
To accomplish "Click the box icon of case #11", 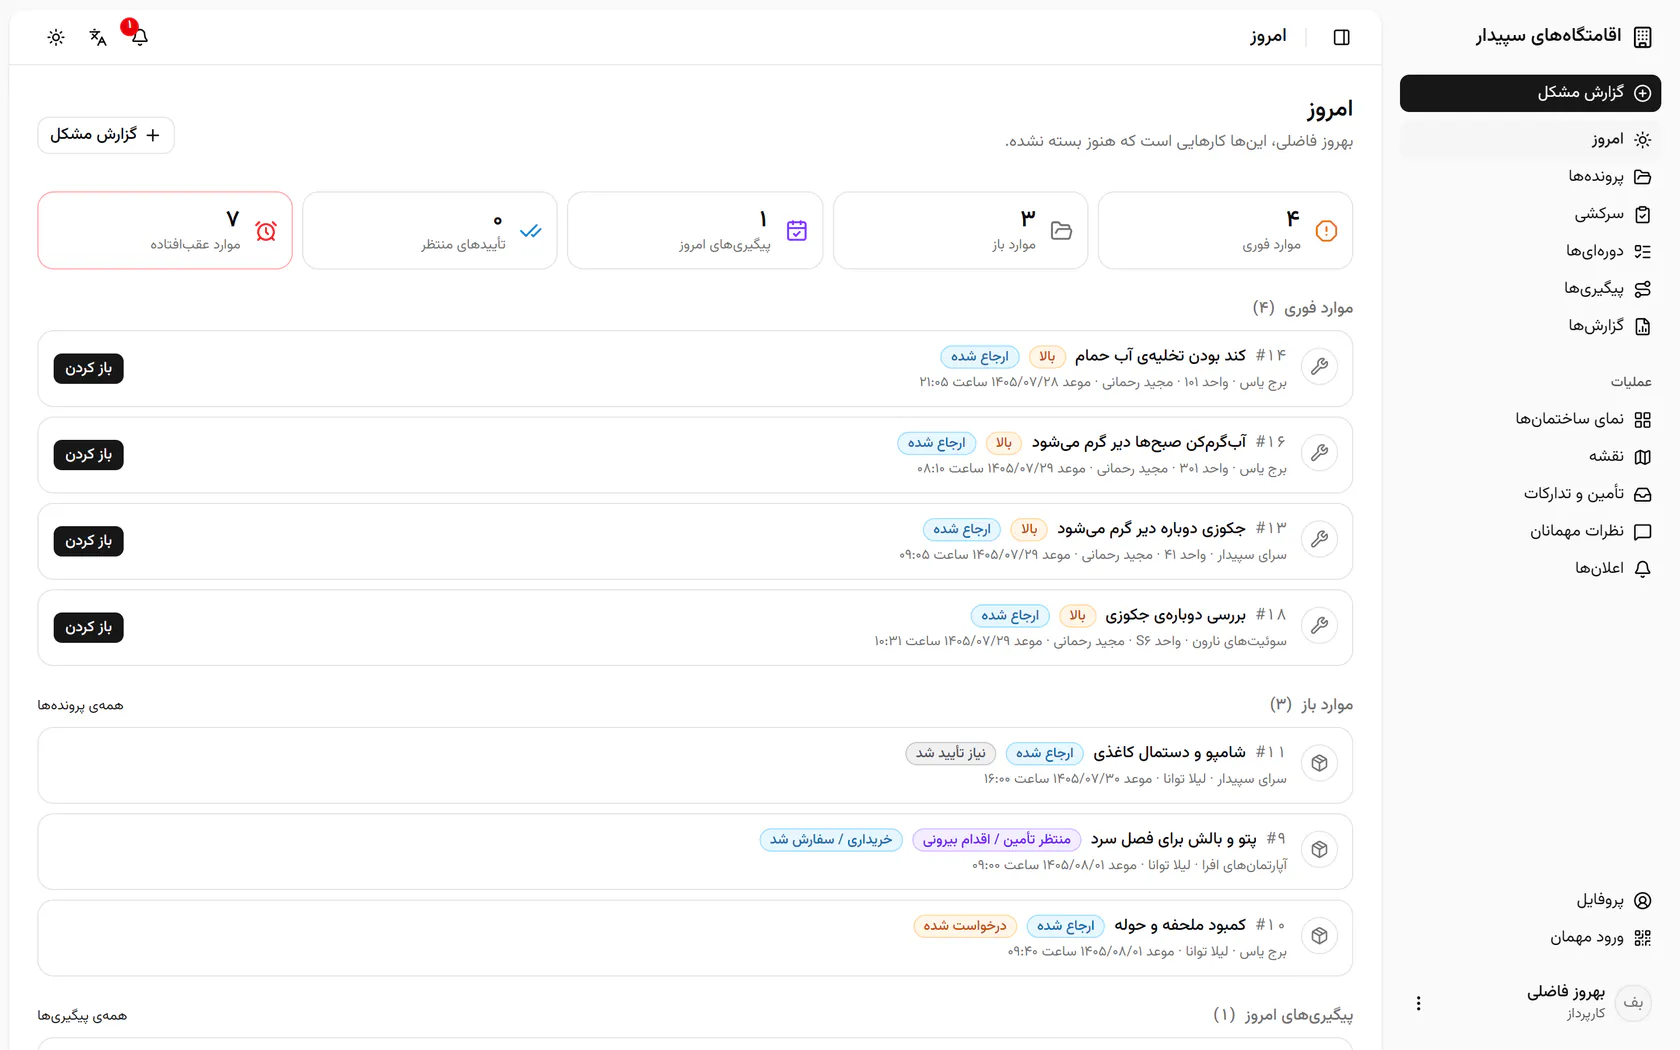I will coord(1320,764).
